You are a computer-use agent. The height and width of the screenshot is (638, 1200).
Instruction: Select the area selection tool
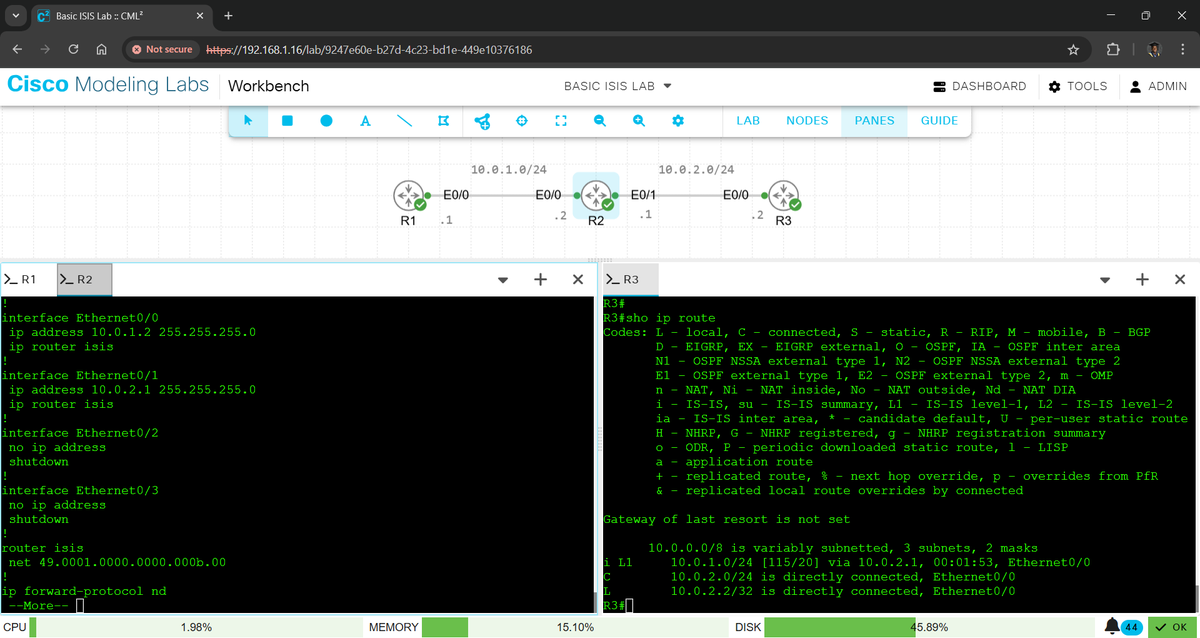(443, 120)
